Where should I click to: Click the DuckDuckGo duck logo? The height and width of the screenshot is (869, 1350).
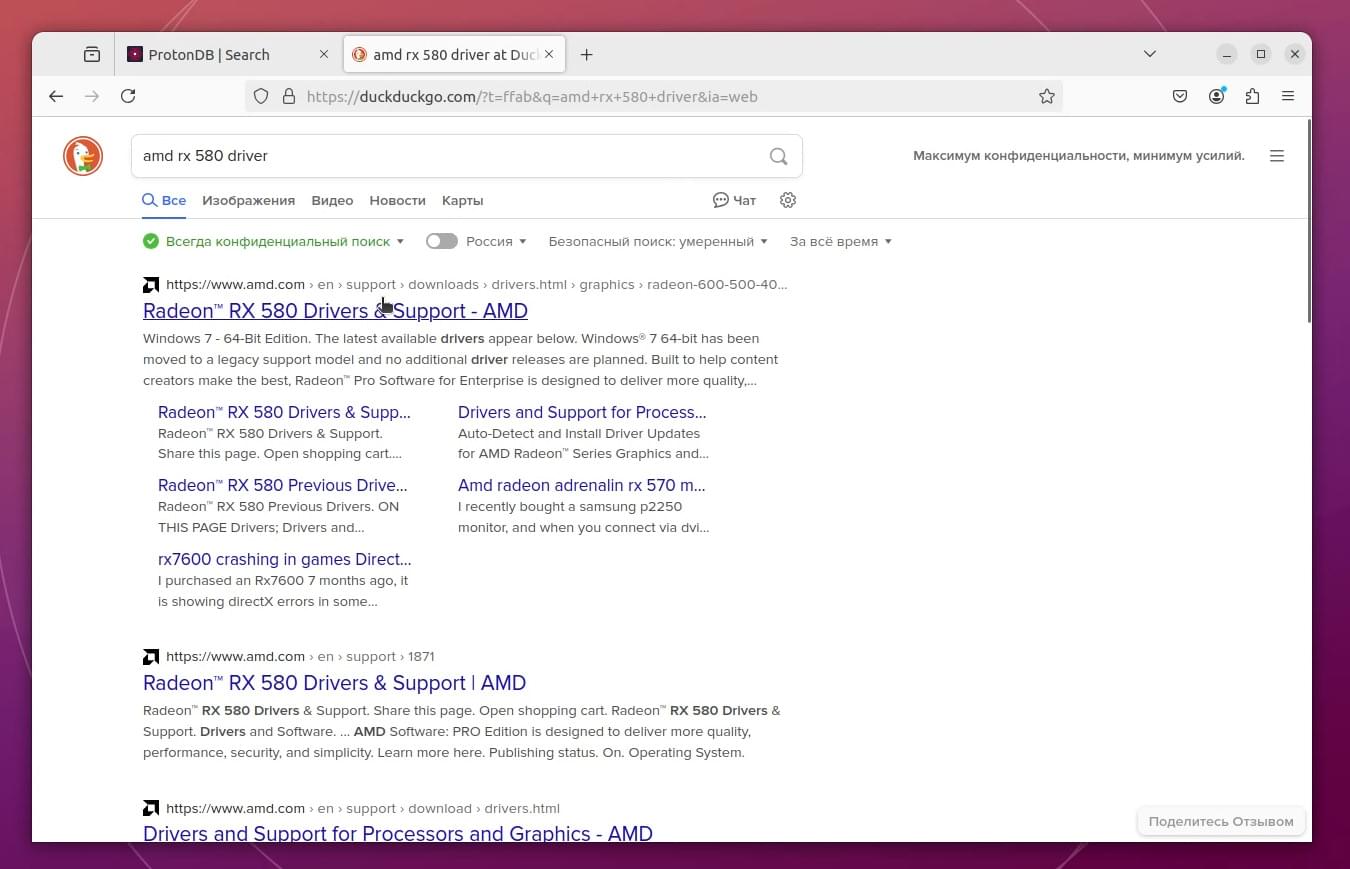pyautogui.click(x=83, y=156)
